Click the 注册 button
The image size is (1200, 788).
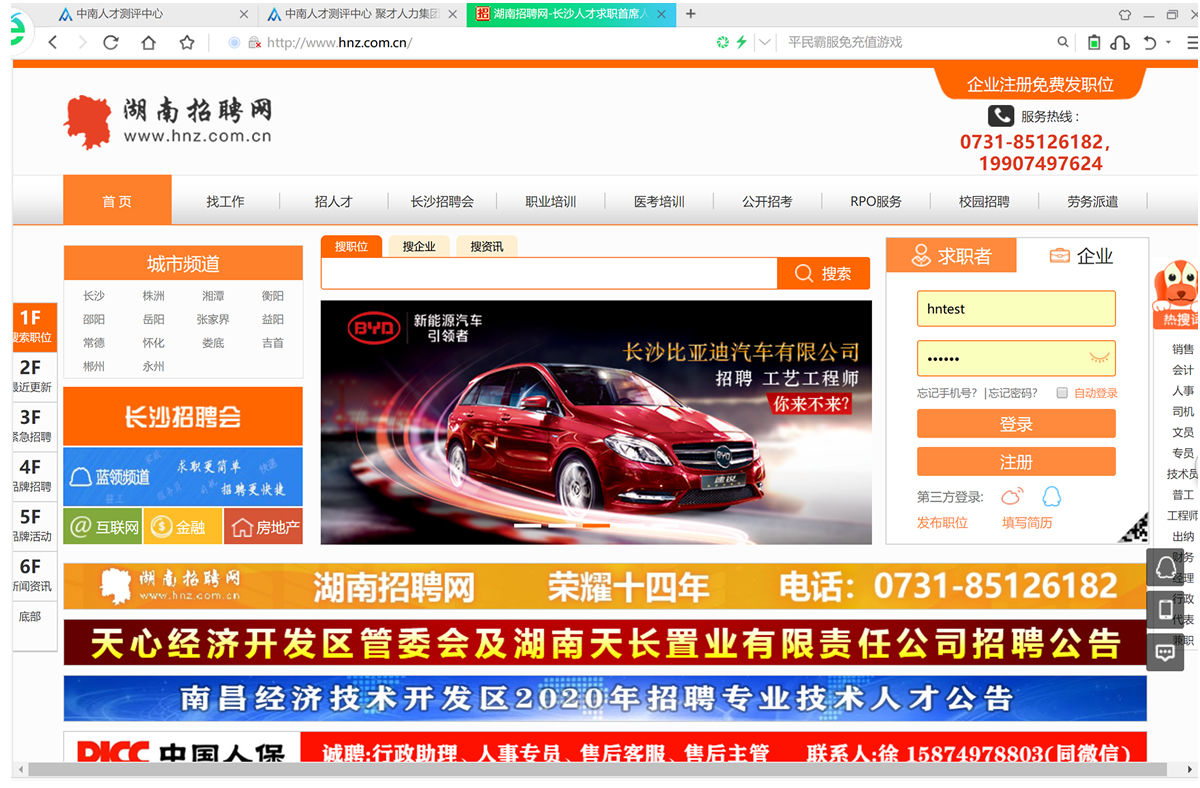[x=1016, y=462]
